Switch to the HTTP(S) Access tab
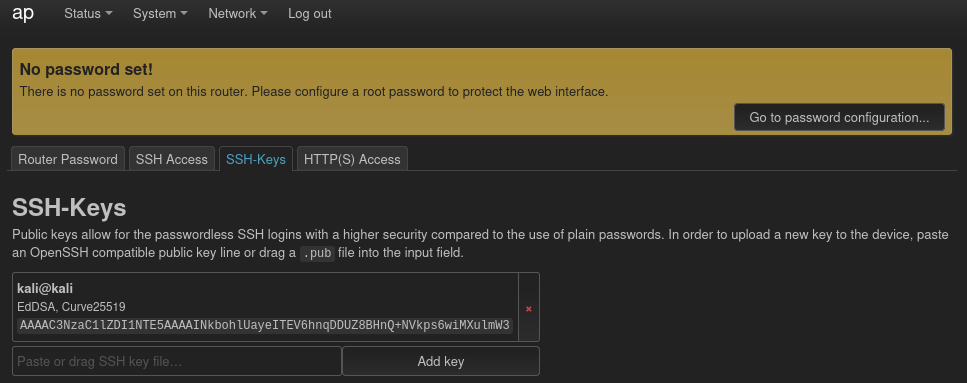 coord(352,159)
